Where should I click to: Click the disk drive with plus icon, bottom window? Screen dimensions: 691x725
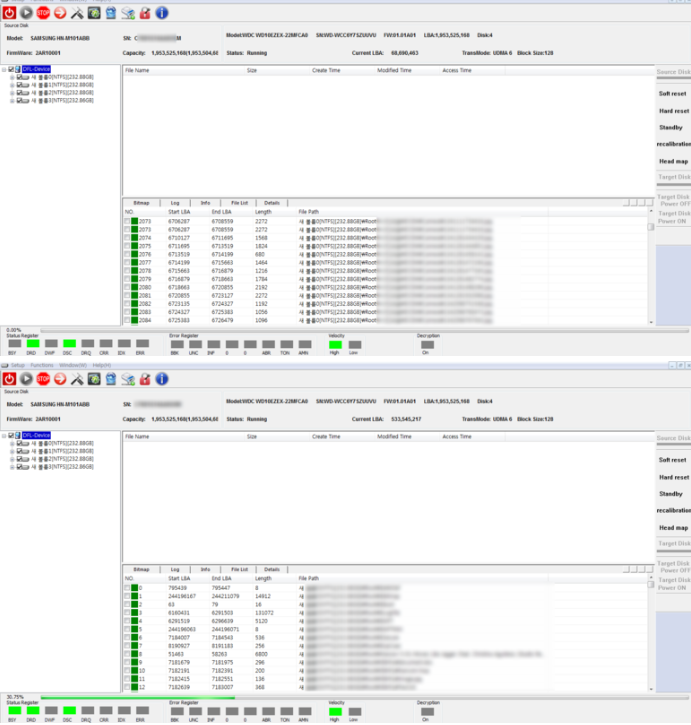[x=128, y=379]
